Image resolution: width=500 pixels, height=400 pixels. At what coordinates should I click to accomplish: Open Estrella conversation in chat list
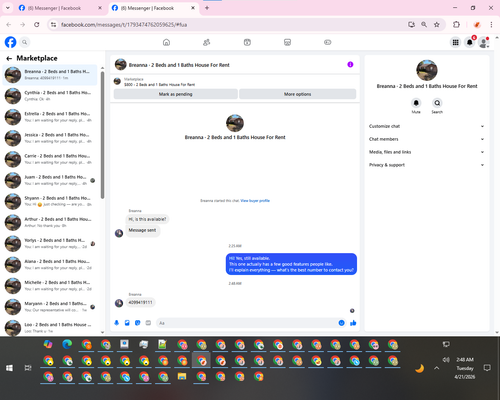(50, 117)
